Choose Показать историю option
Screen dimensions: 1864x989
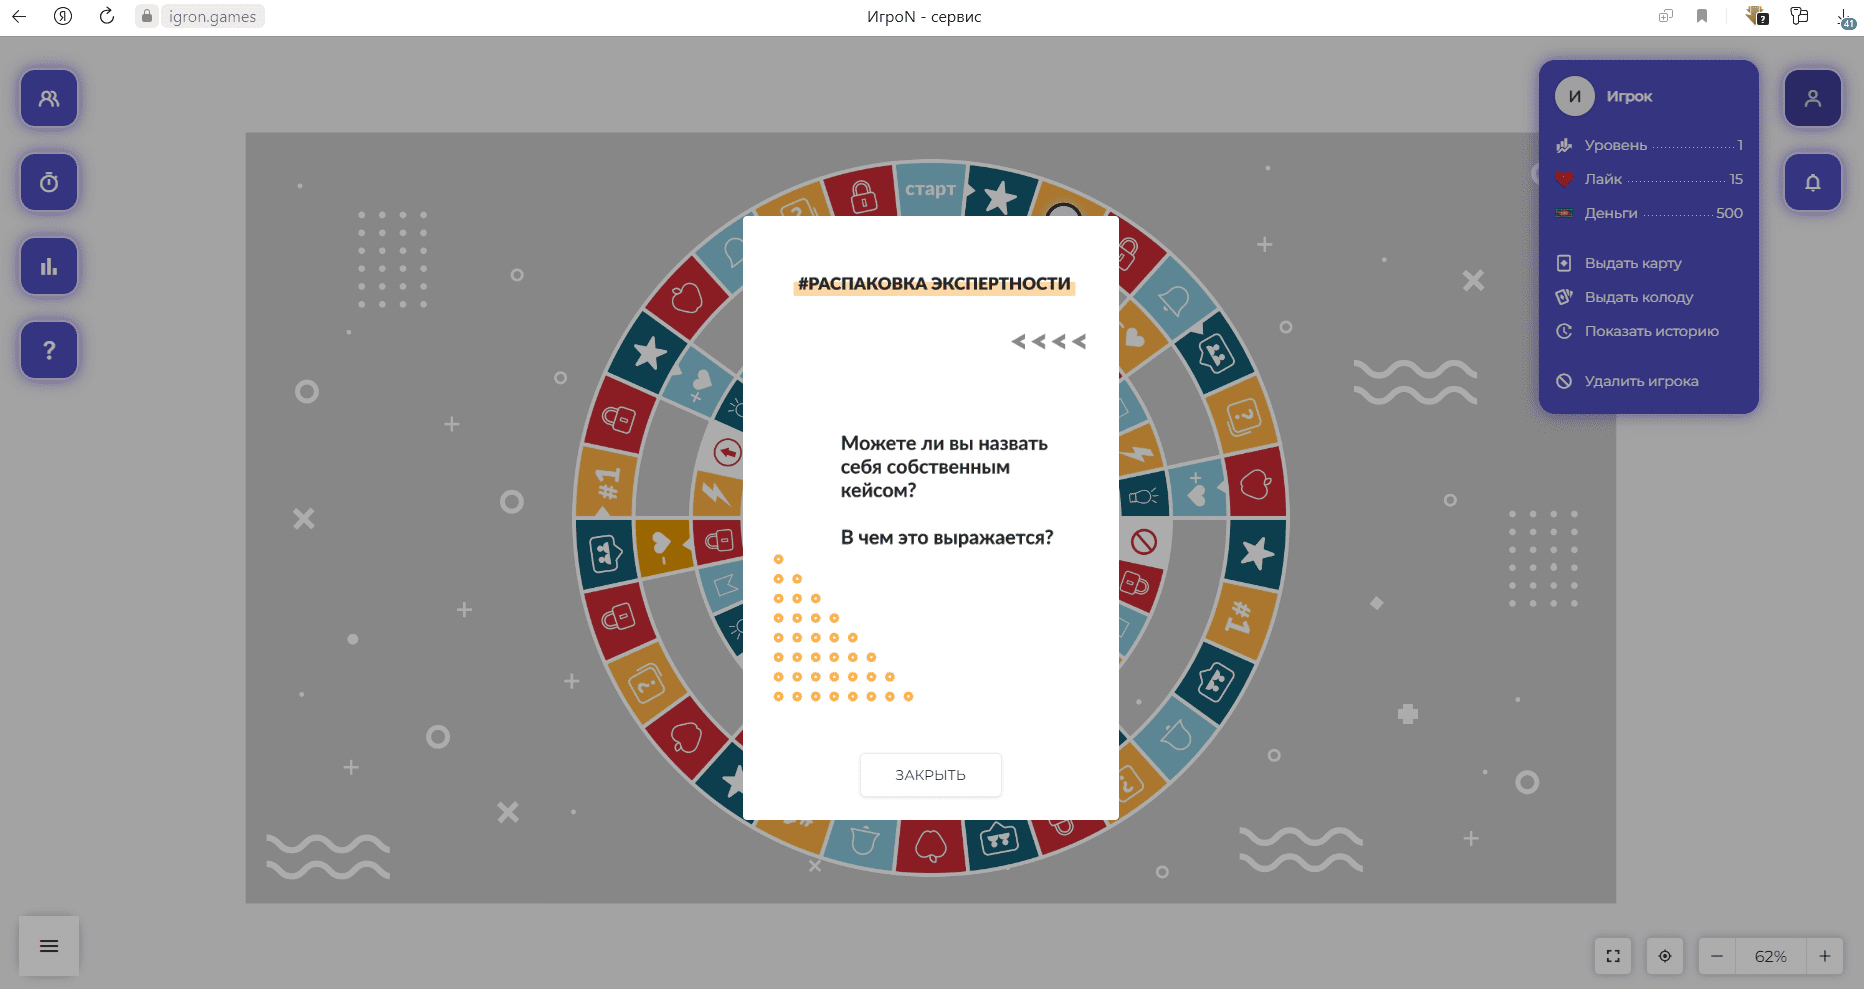tap(1651, 331)
